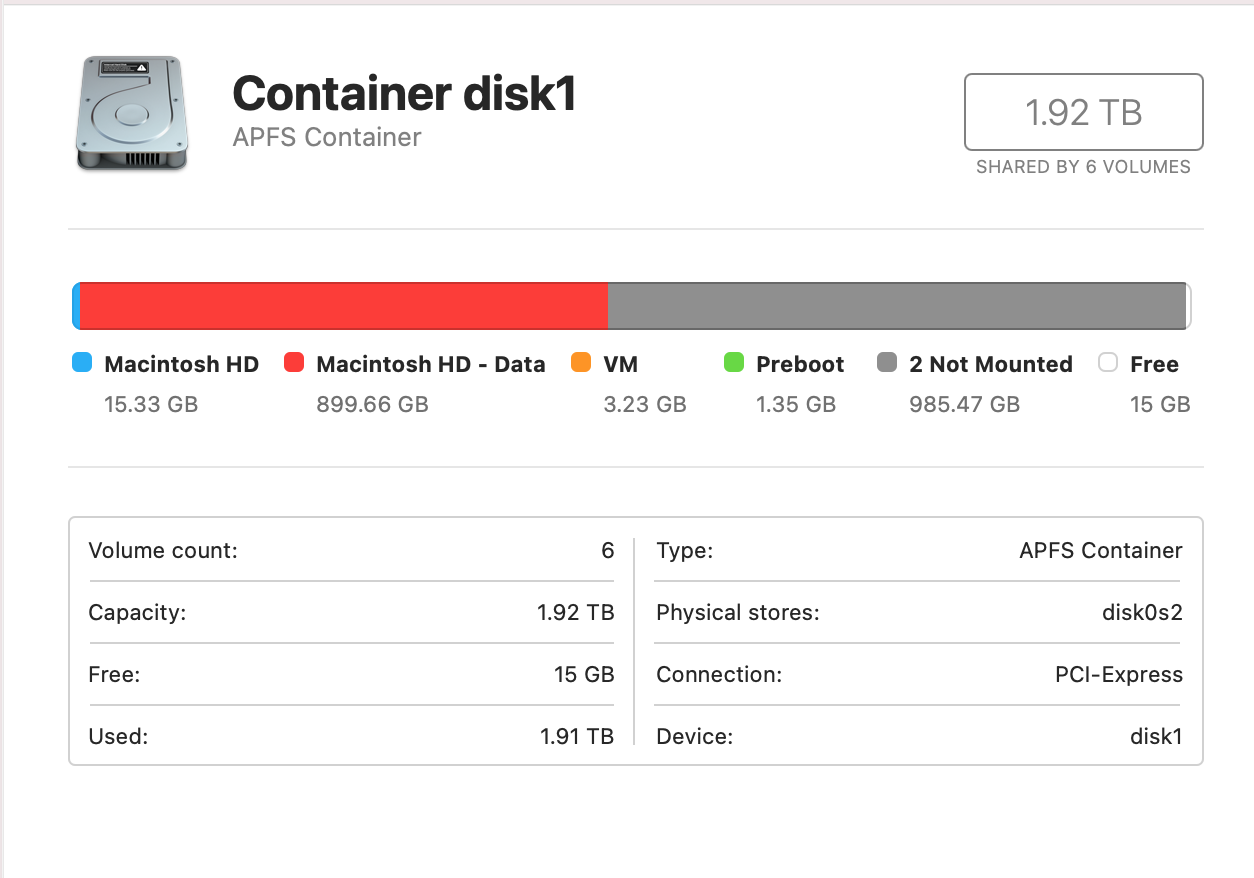Click the orange VM legend swatch
The image size is (1254, 878).
point(581,363)
